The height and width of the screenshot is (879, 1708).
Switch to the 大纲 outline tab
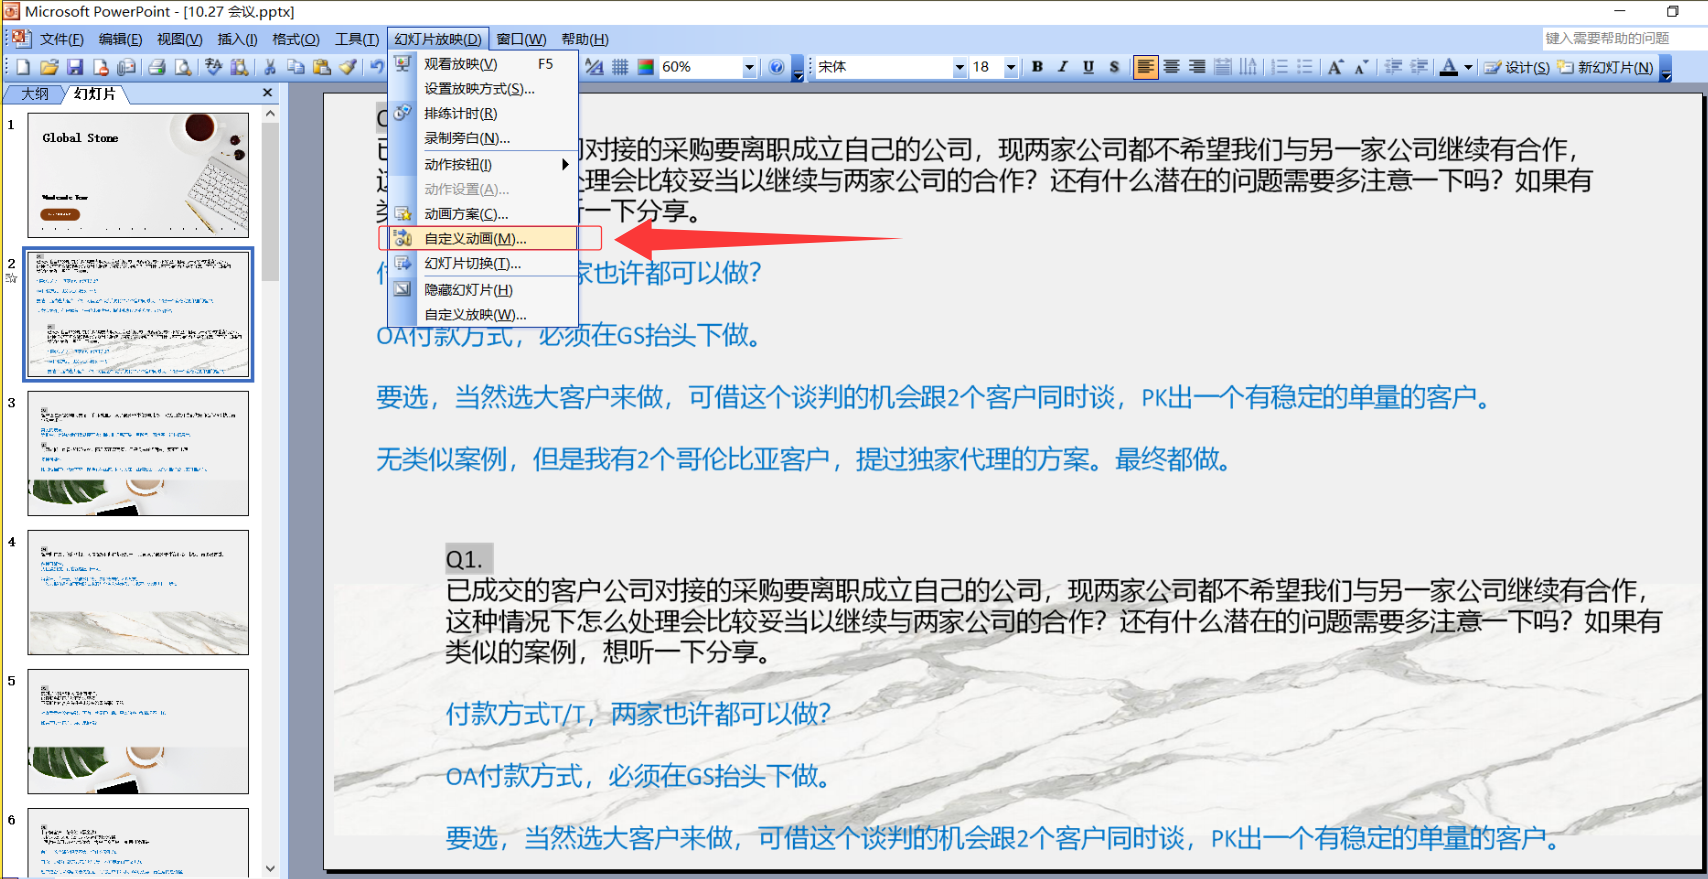pos(35,93)
